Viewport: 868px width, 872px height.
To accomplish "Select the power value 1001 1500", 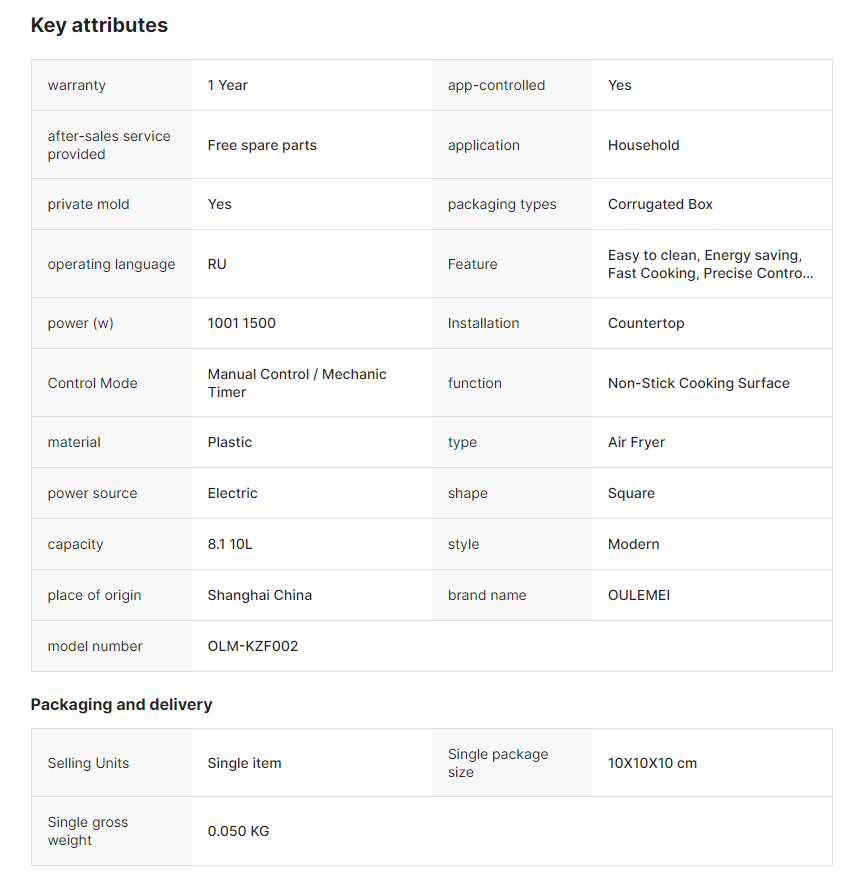I will pos(242,323).
